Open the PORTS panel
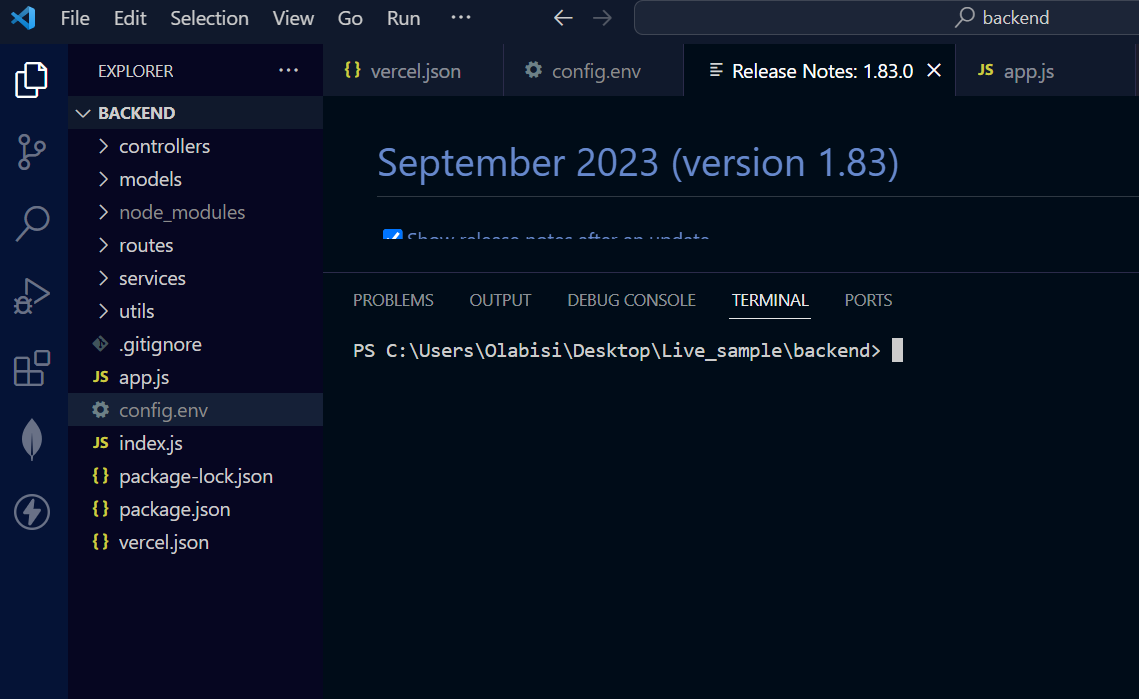 point(868,300)
